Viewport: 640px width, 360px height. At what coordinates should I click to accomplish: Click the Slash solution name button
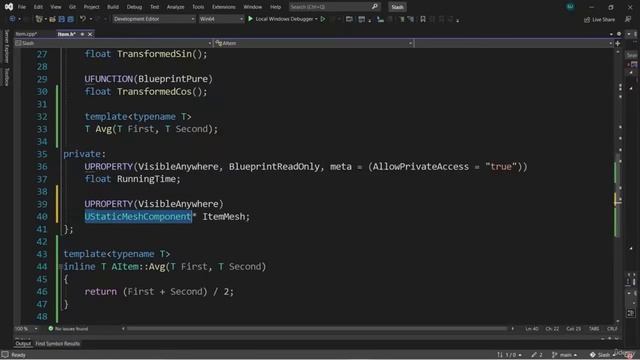tap(397, 7)
